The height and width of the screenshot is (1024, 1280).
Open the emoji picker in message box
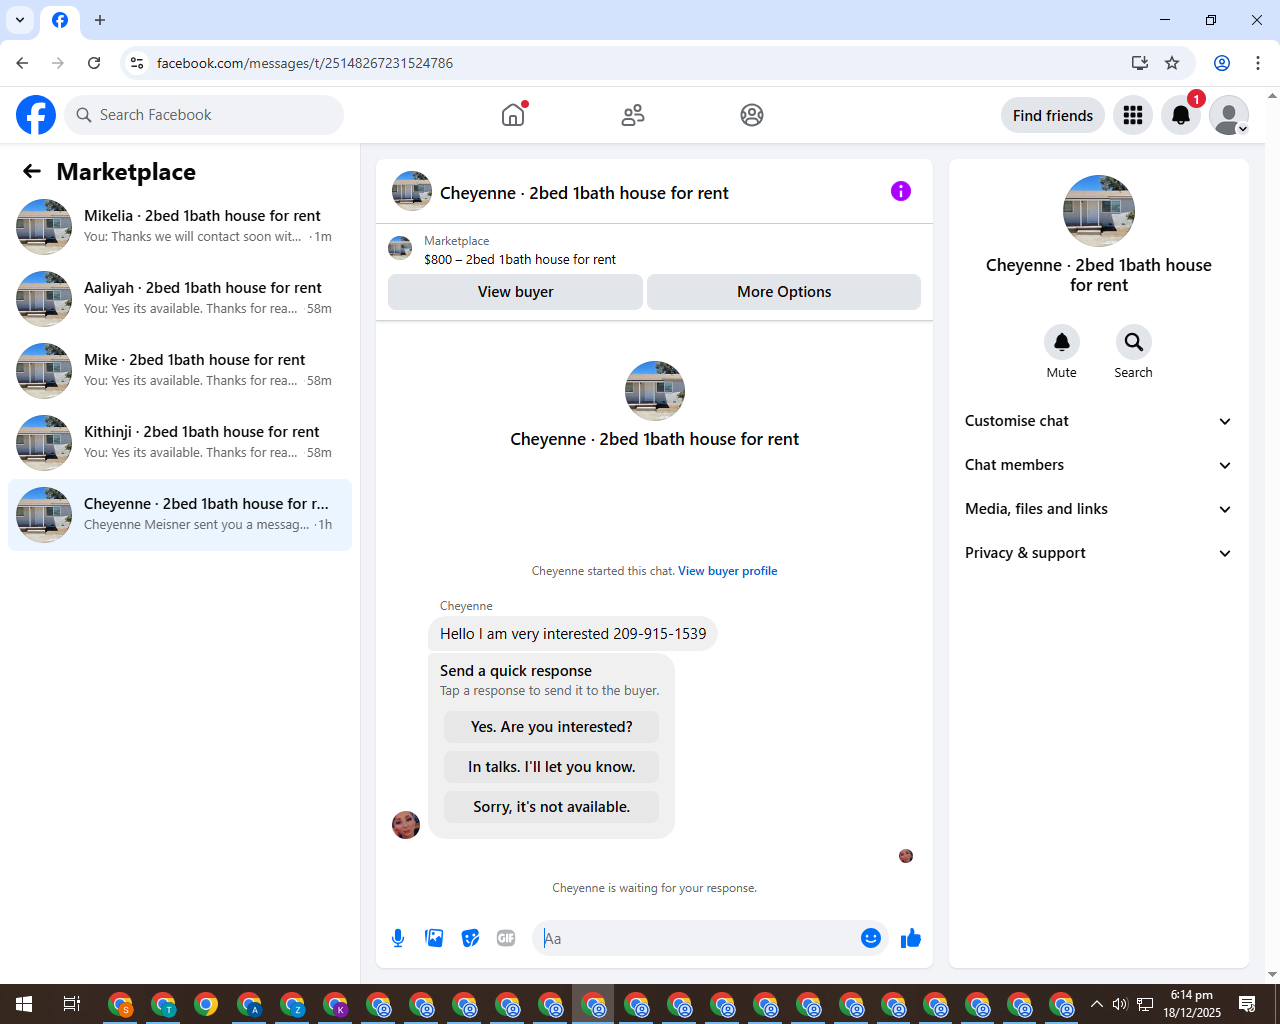[x=871, y=938]
